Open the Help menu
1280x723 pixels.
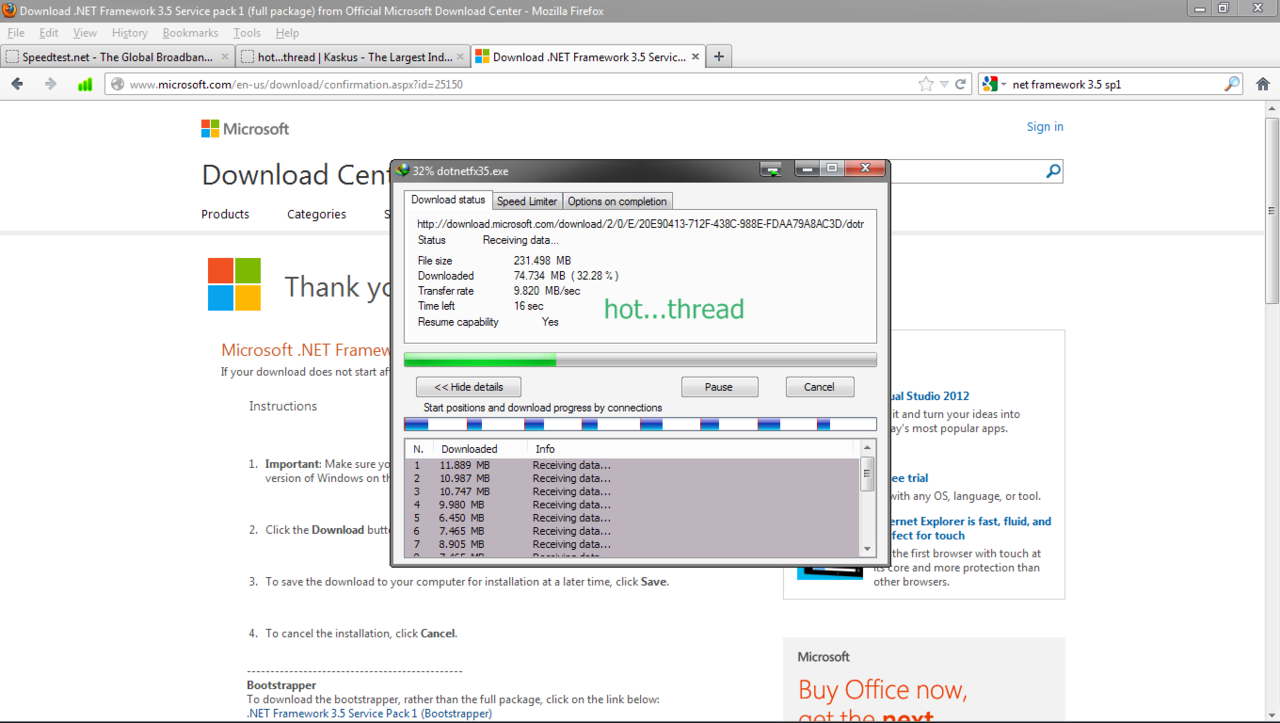tap(287, 33)
